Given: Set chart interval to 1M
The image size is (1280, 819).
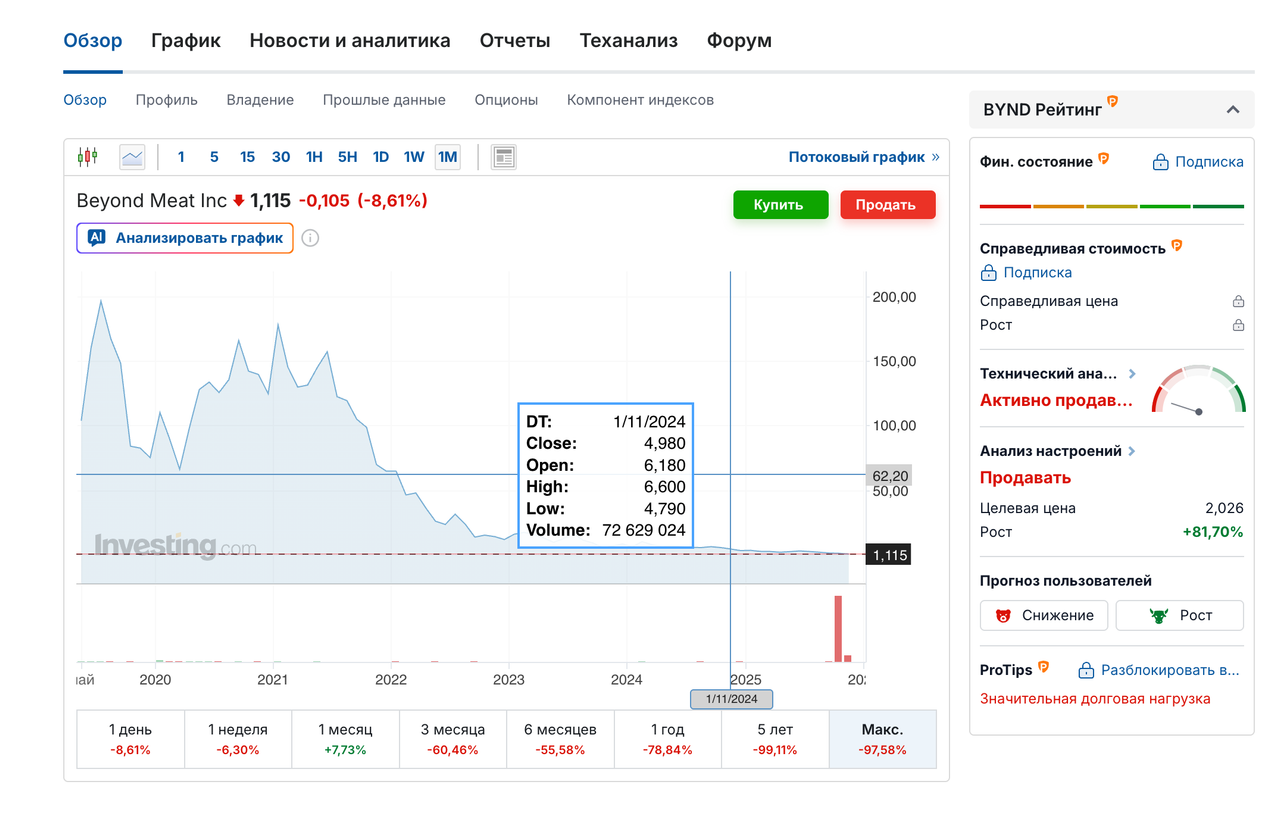Looking at the screenshot, I should (448, 156).
